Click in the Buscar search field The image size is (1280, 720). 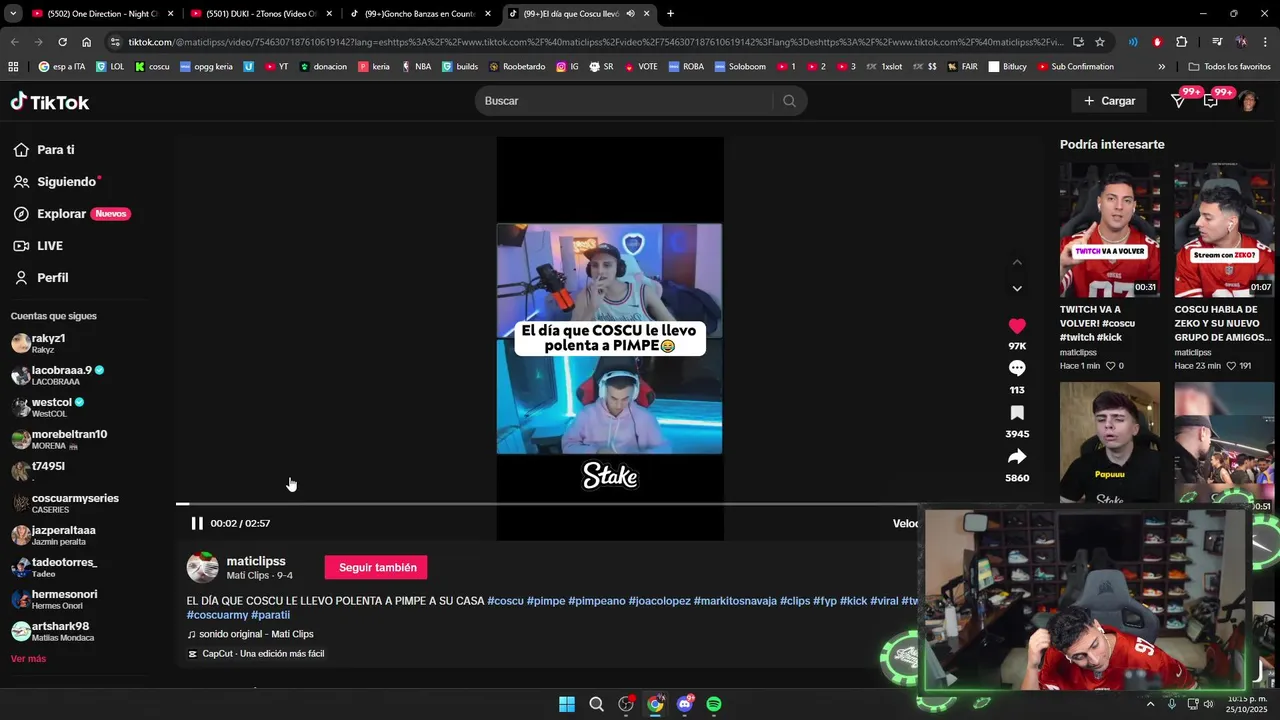pyautogui.click(x=625, y=101)
